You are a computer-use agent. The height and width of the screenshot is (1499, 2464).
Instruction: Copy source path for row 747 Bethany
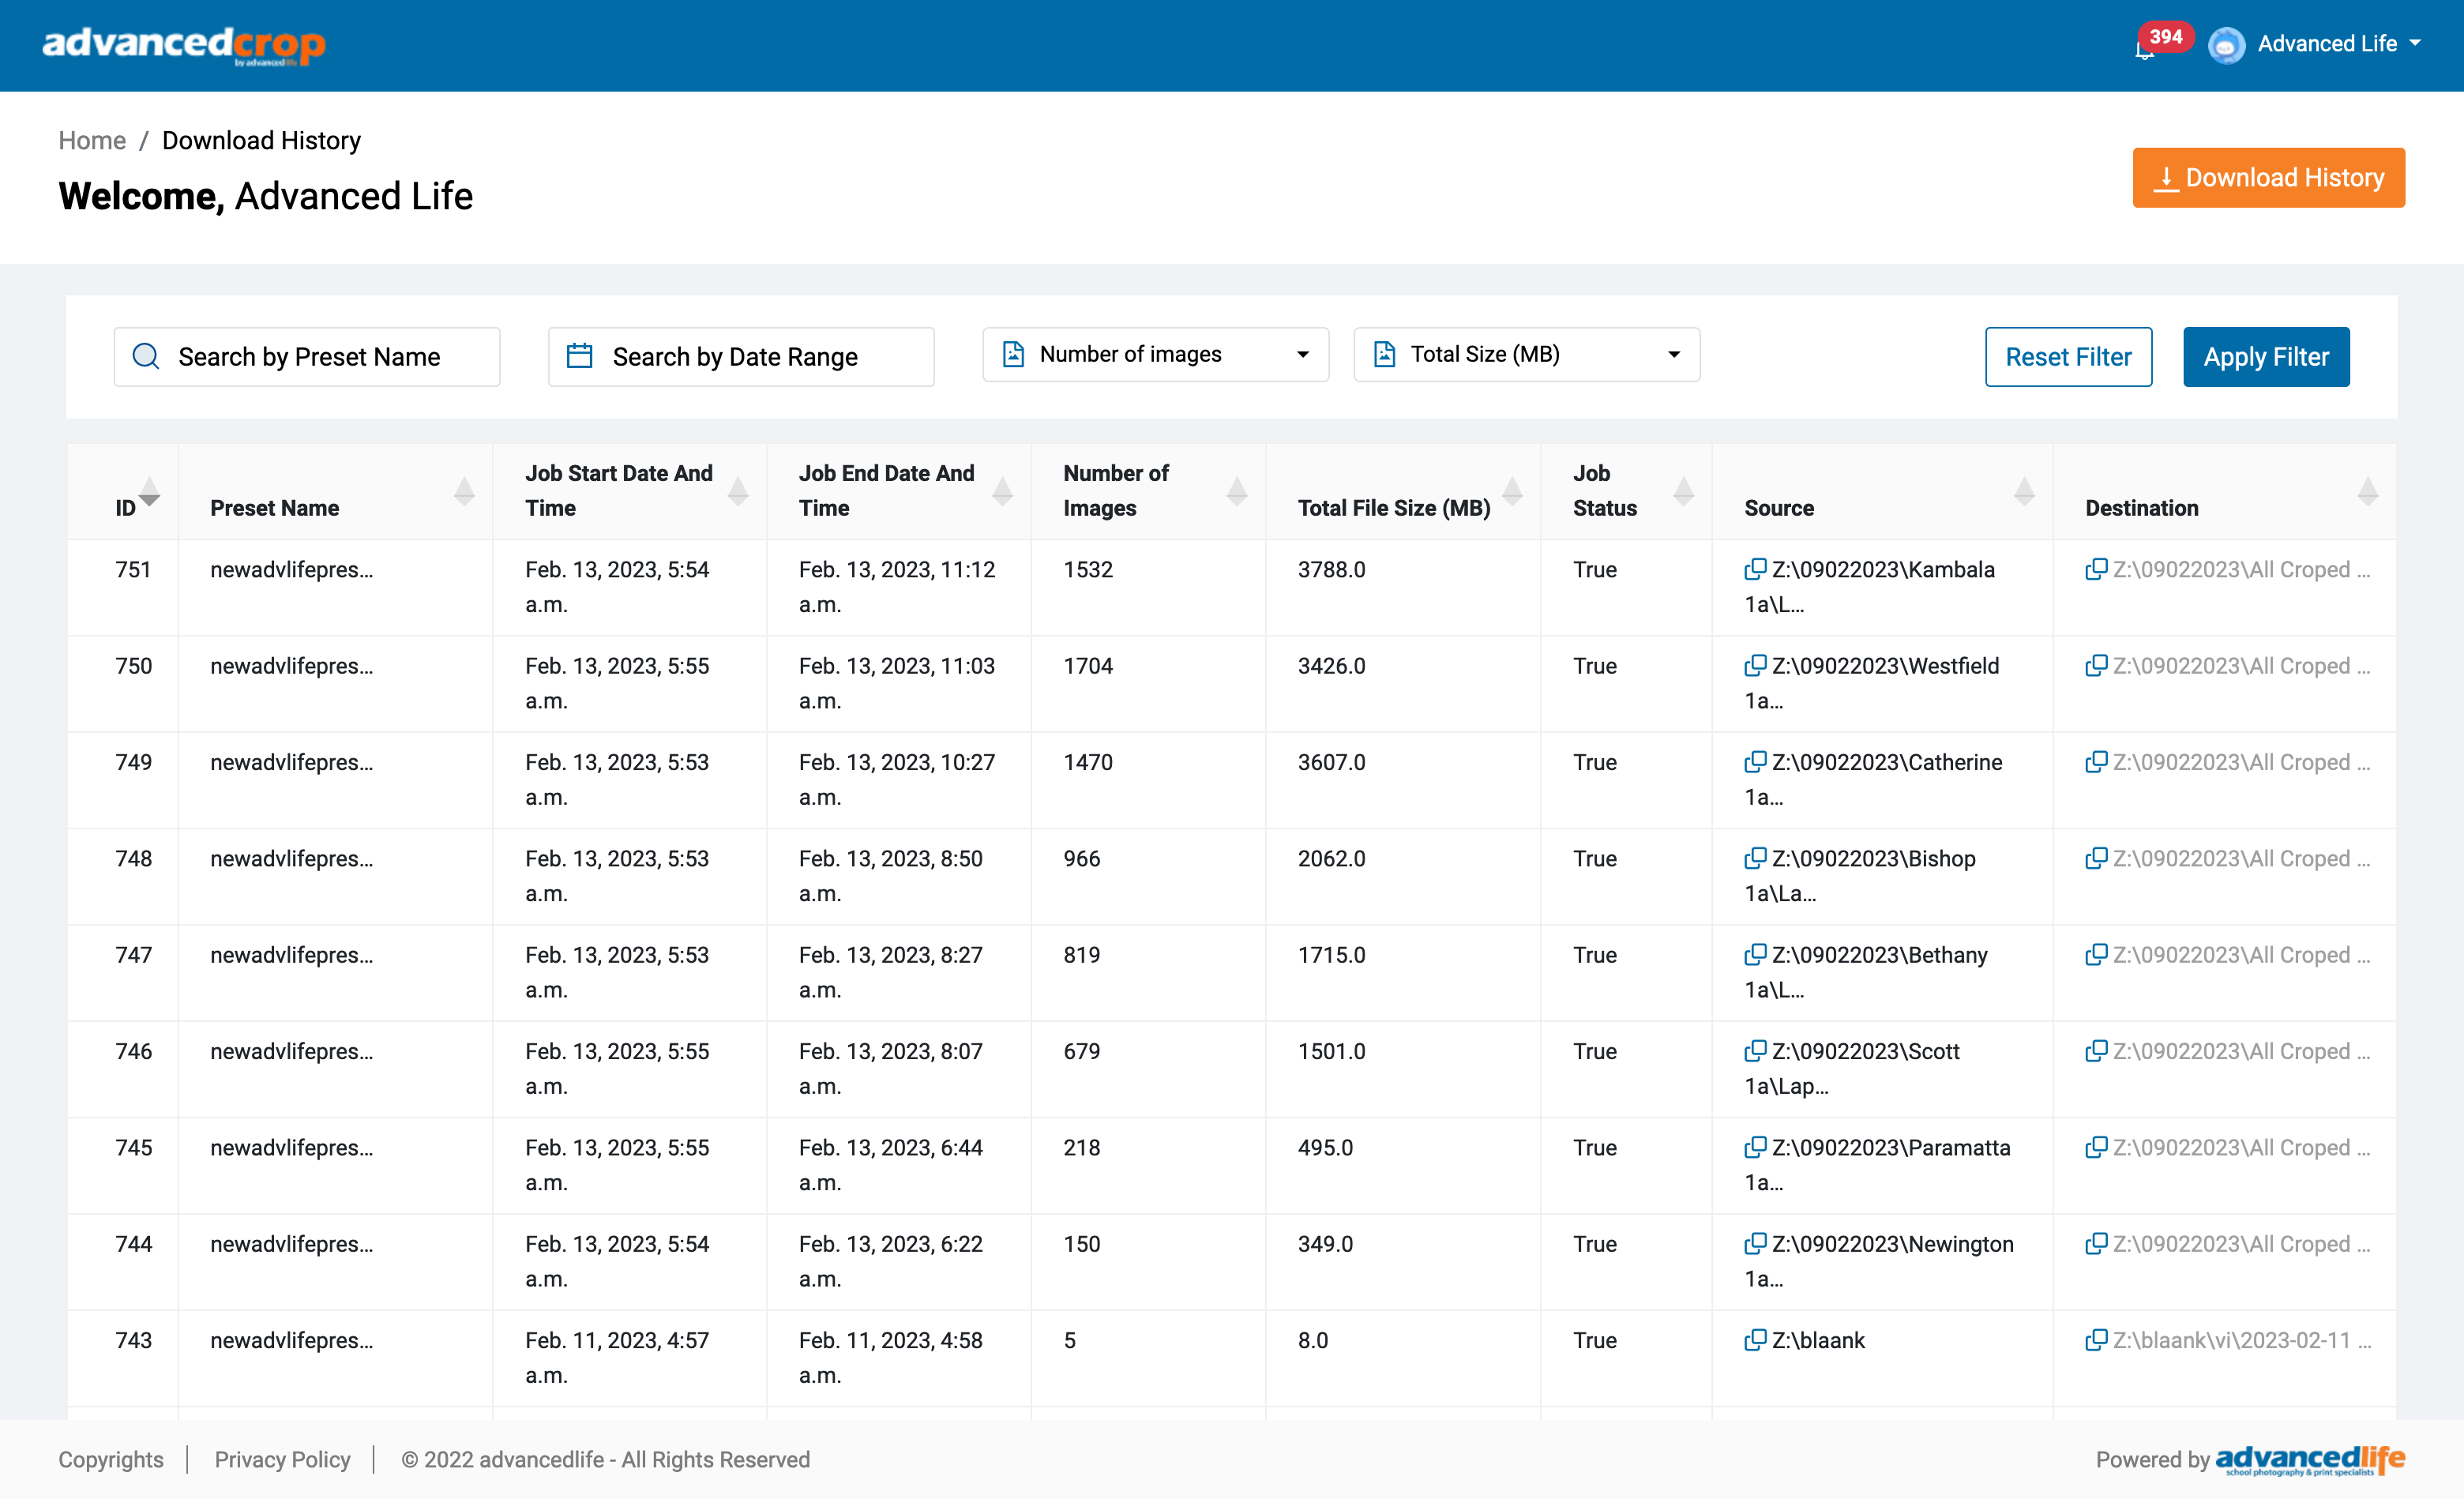coord(1755,954)
